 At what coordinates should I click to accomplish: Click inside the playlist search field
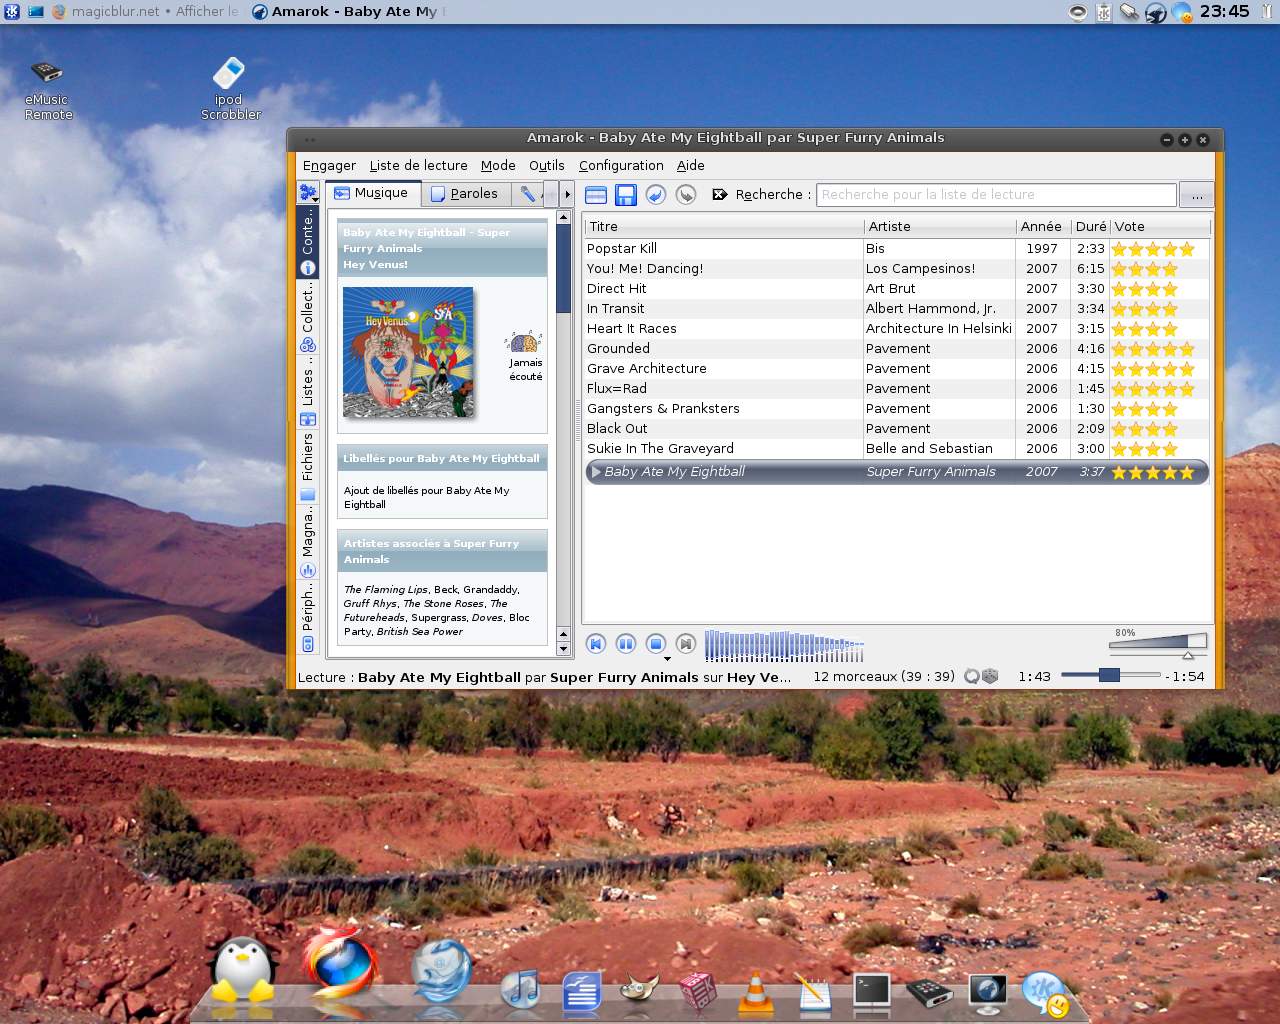pyautogui.click(x=997, y=194)
